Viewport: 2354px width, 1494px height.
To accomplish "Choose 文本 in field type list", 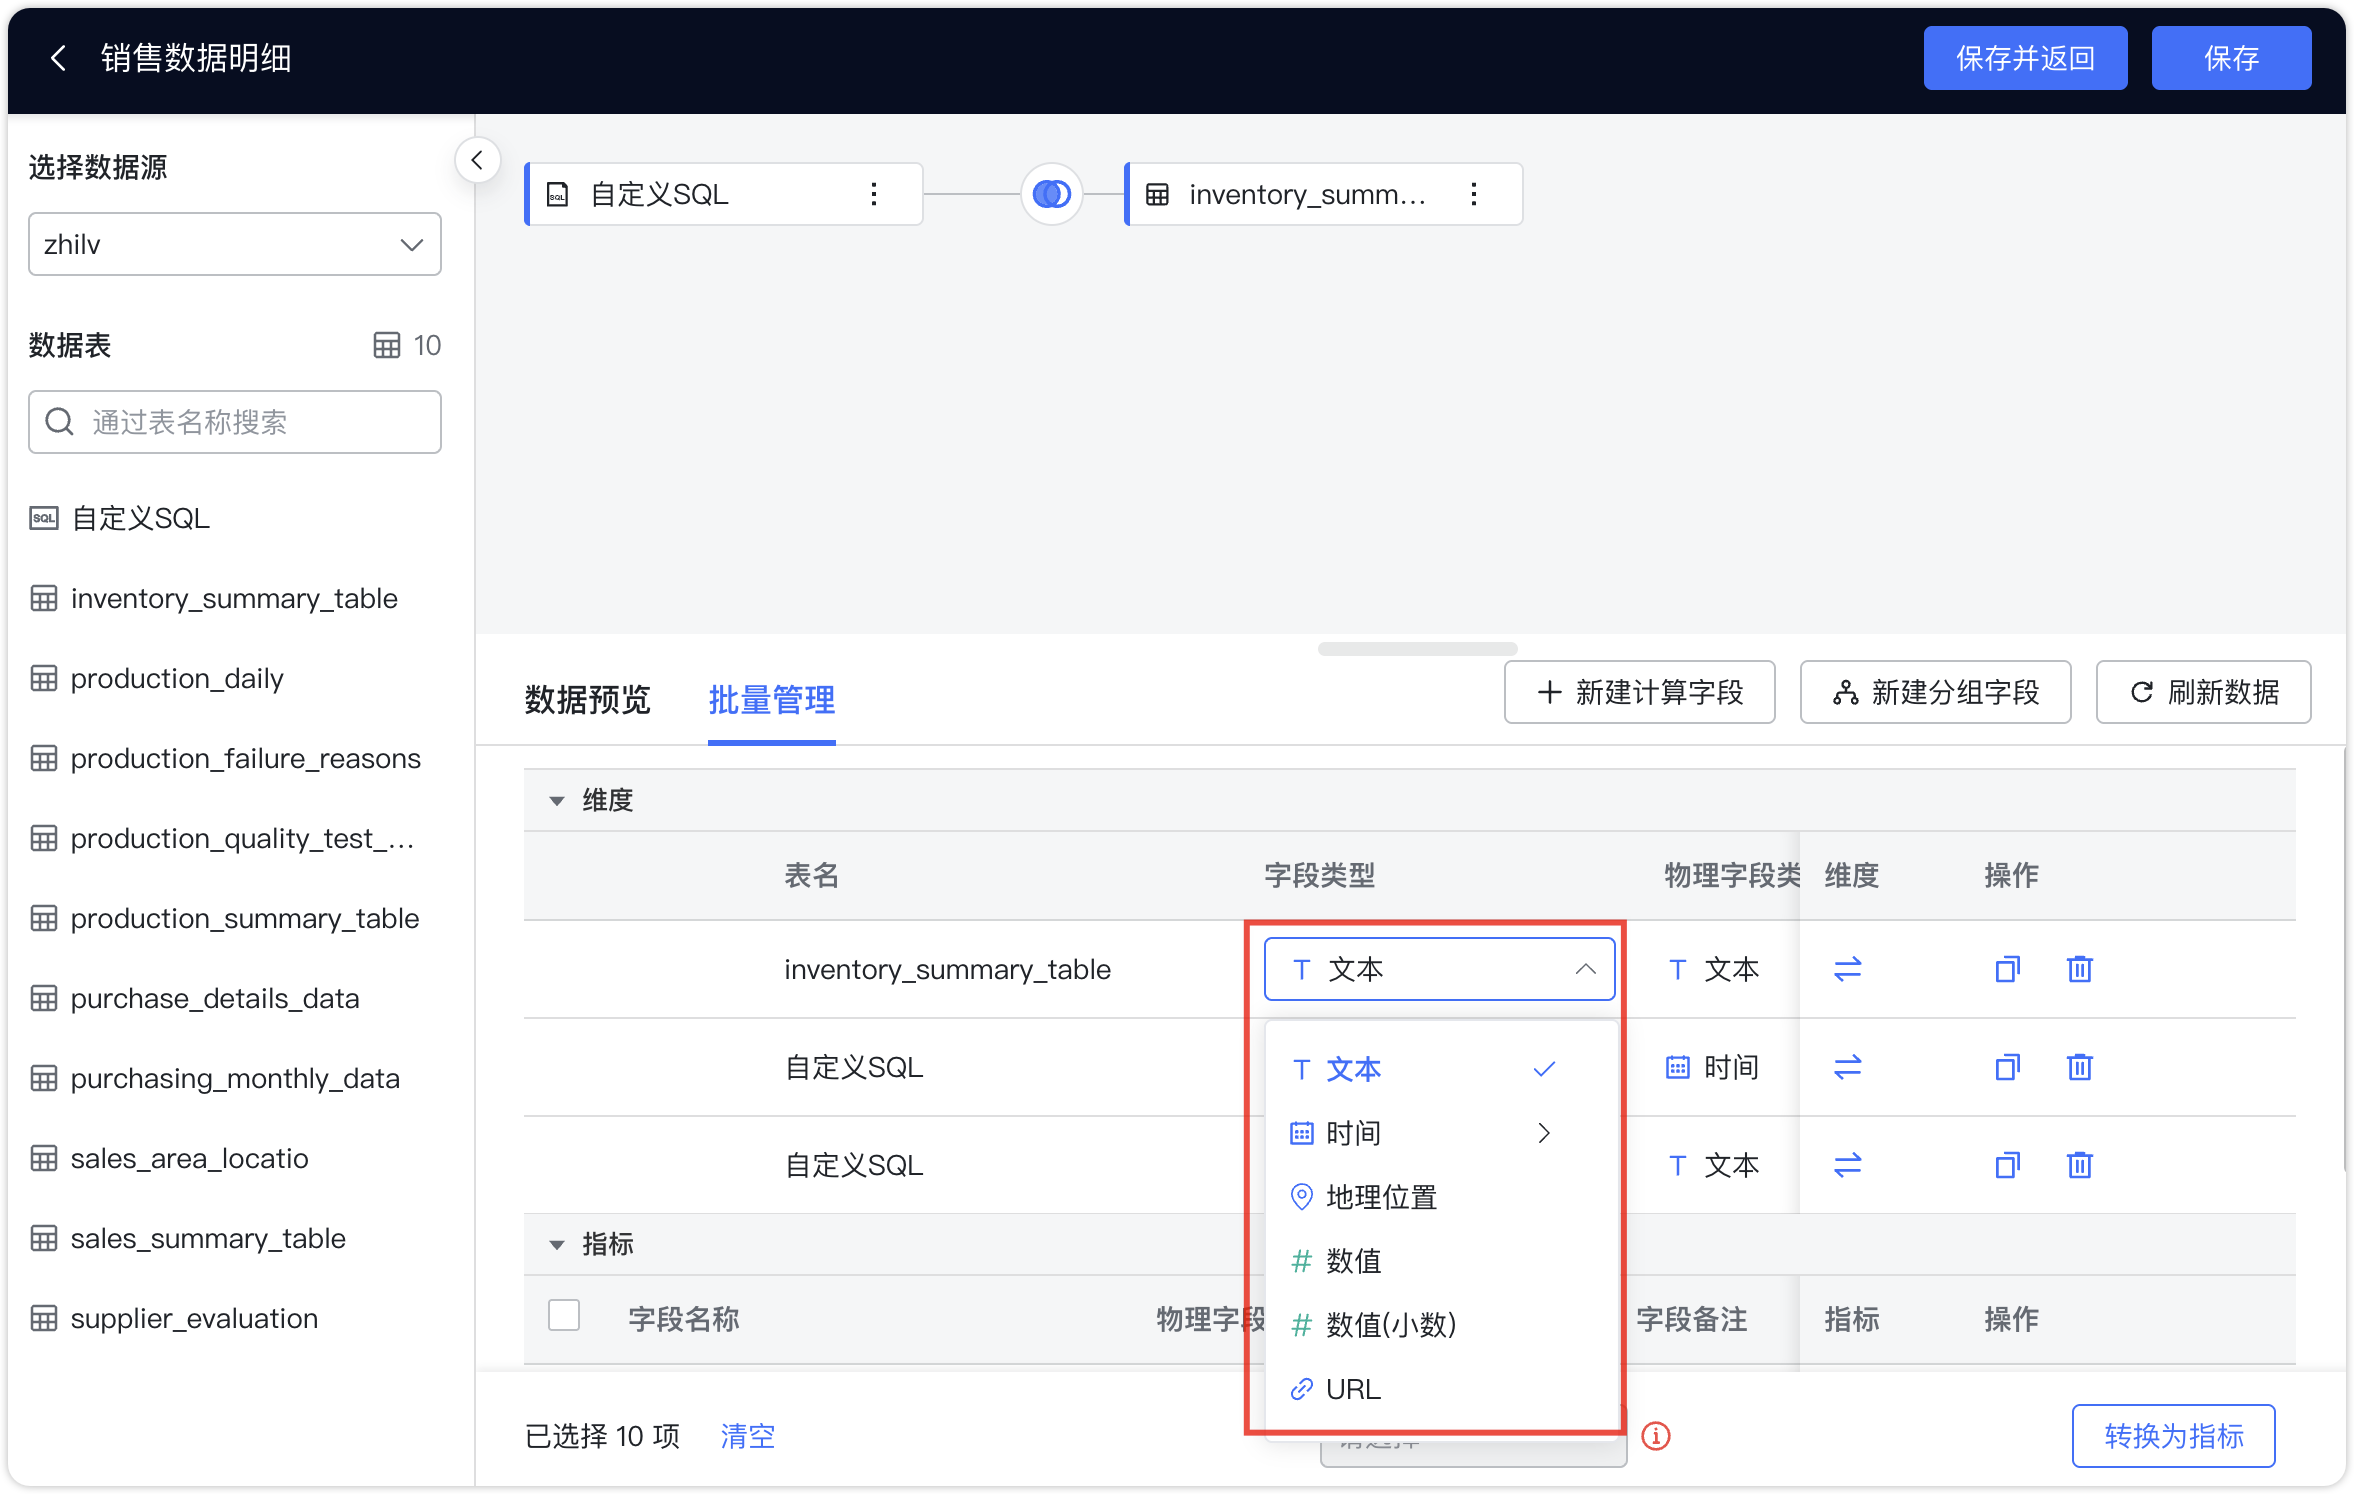I will pos(1440,1069).
